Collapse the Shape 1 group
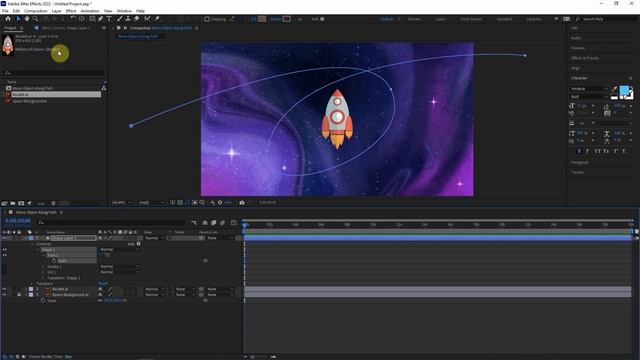640x360 pixels. click(x=38, y=249)
